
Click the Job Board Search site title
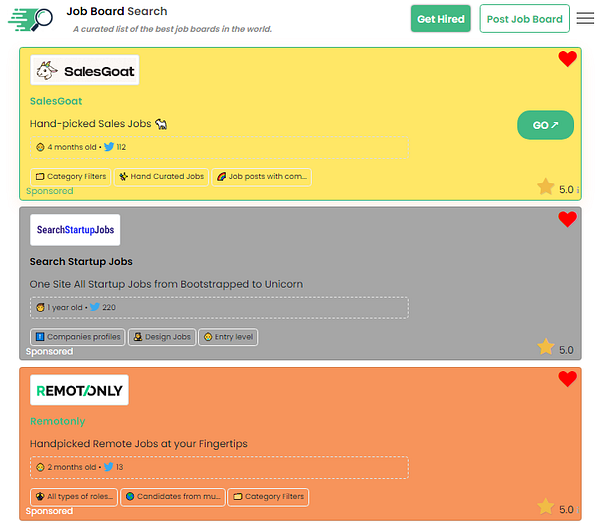pyautogui.click(x=117, y=11)
